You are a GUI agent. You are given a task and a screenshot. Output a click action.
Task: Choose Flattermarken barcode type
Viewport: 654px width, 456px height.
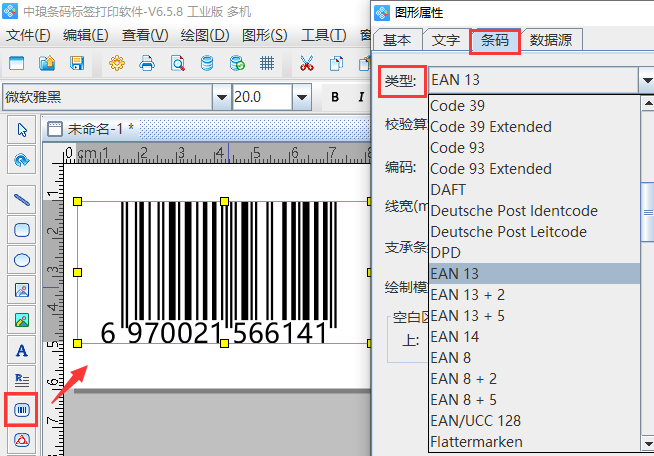click(x=534, y=442)
